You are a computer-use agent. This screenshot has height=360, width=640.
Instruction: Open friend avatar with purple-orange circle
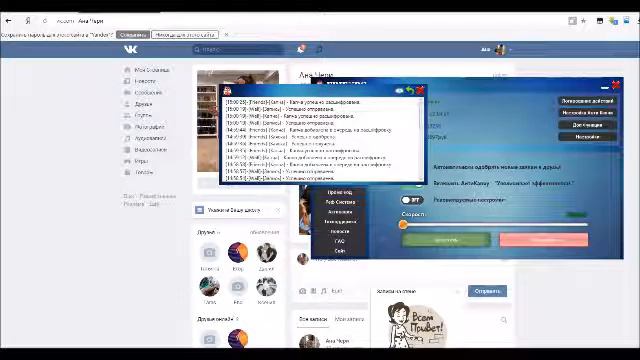click(x=238, y=253)
